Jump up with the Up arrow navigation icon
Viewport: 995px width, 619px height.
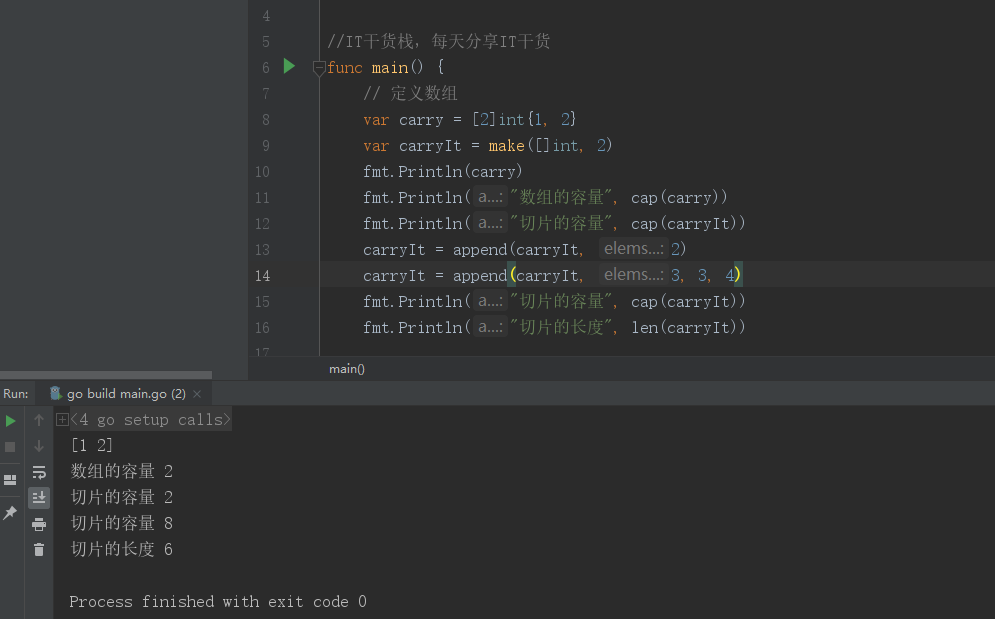[x=39, y=420]
